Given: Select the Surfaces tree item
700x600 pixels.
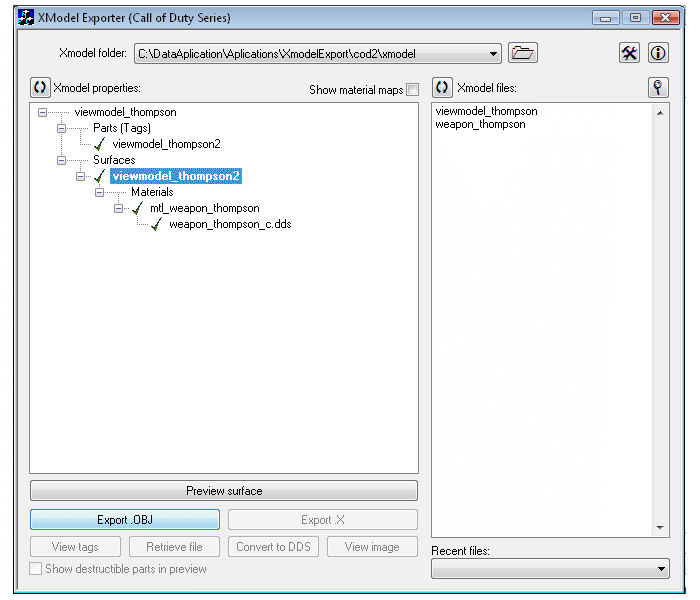Looking at the screenshot, I should click(x=114, y=160).
